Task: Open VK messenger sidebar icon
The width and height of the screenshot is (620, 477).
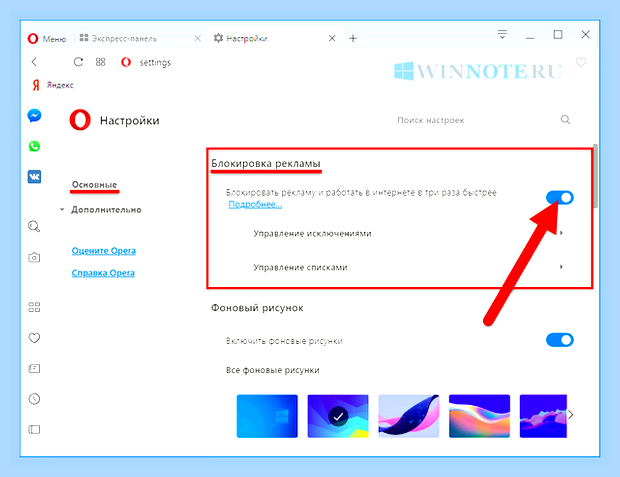Action: point(34,177)
